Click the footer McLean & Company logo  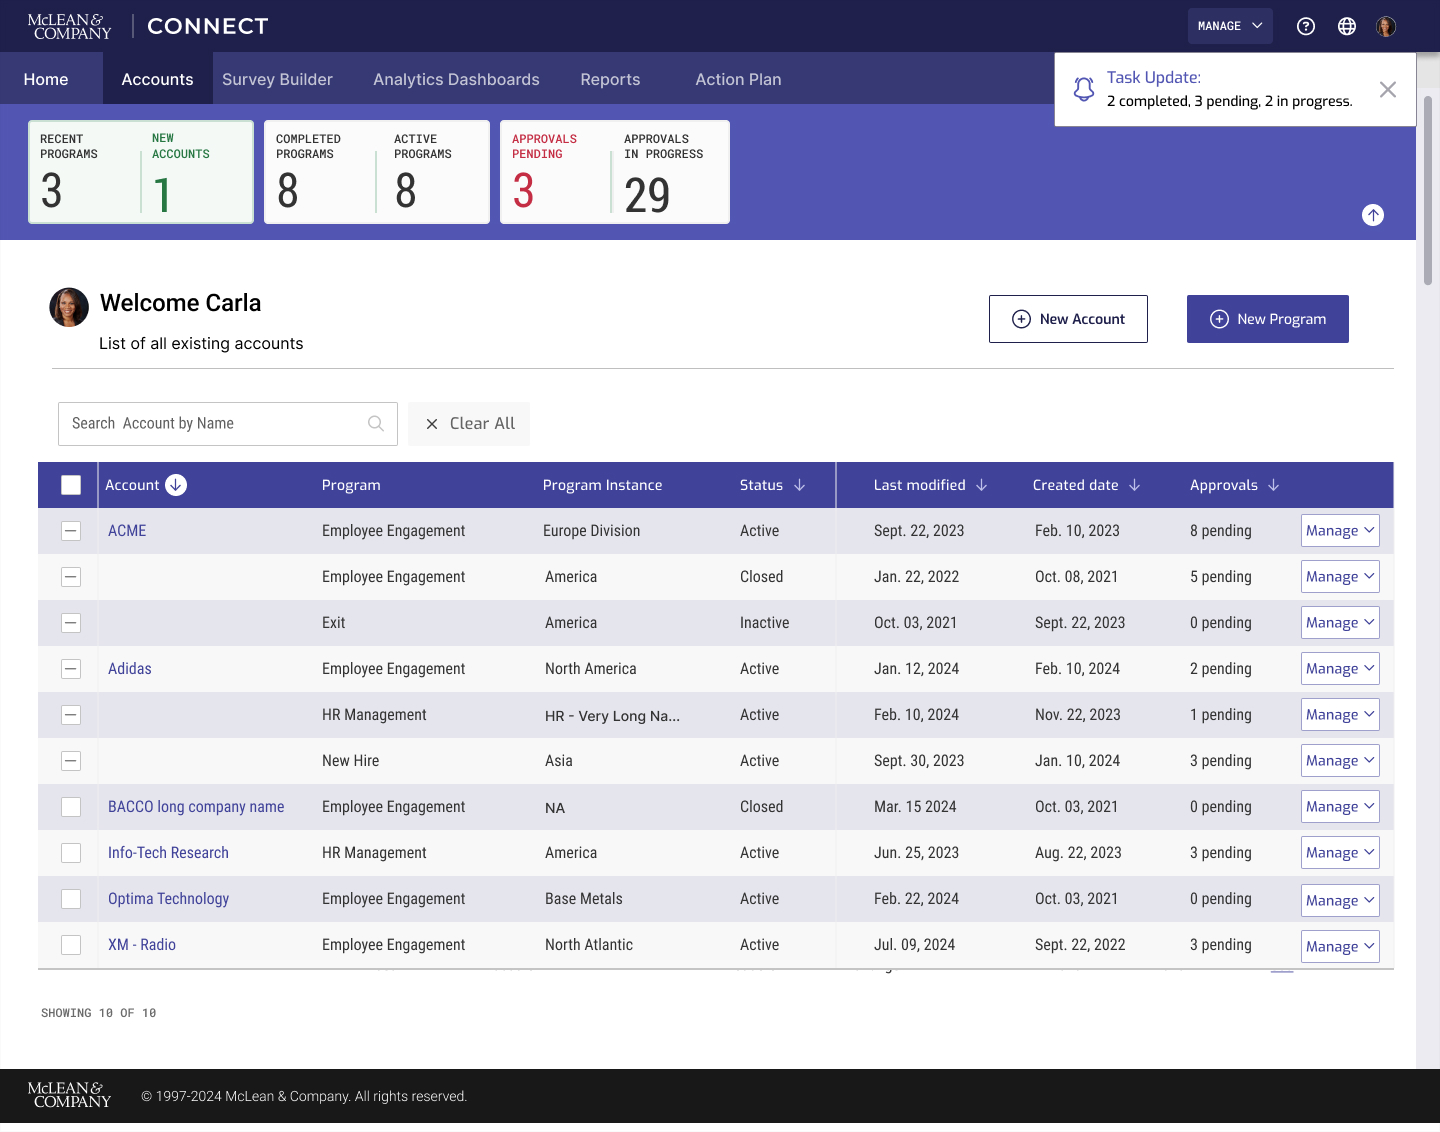pyautogui.click(x=69, y=1095)
